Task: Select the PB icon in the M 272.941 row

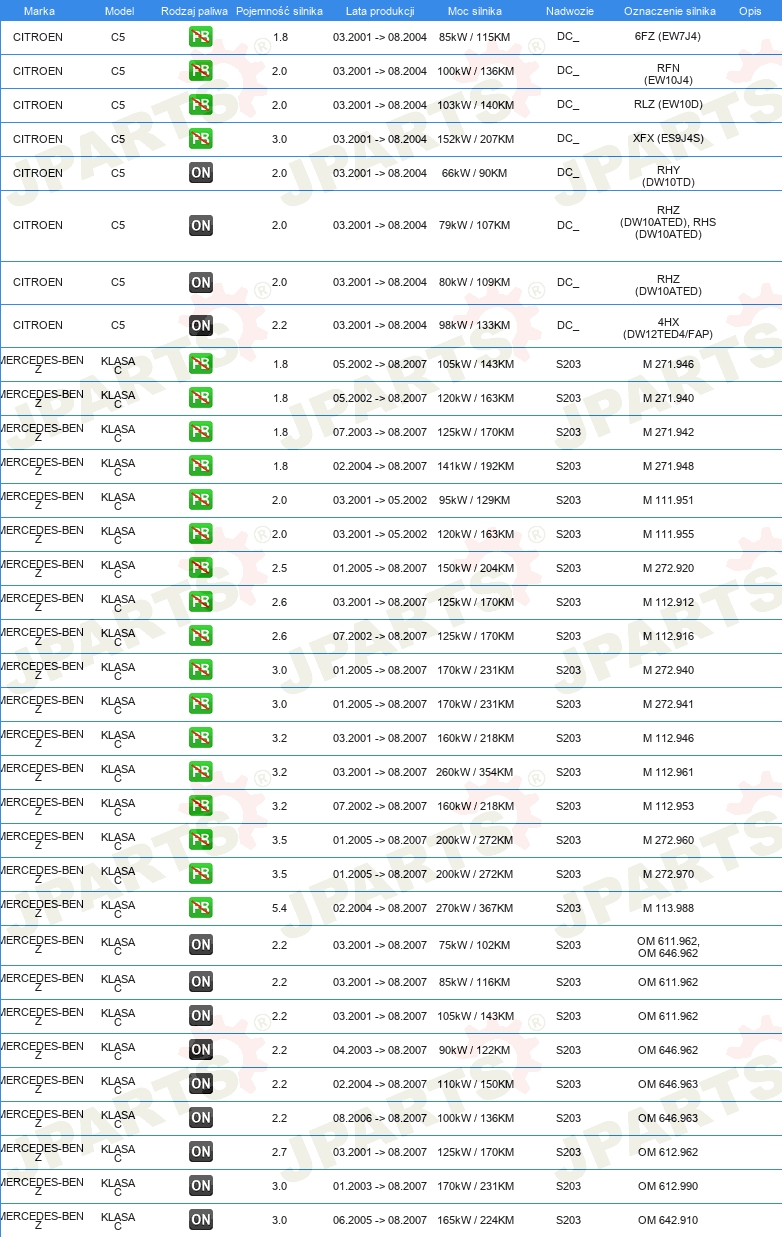Action: click(x=201, y=704)
